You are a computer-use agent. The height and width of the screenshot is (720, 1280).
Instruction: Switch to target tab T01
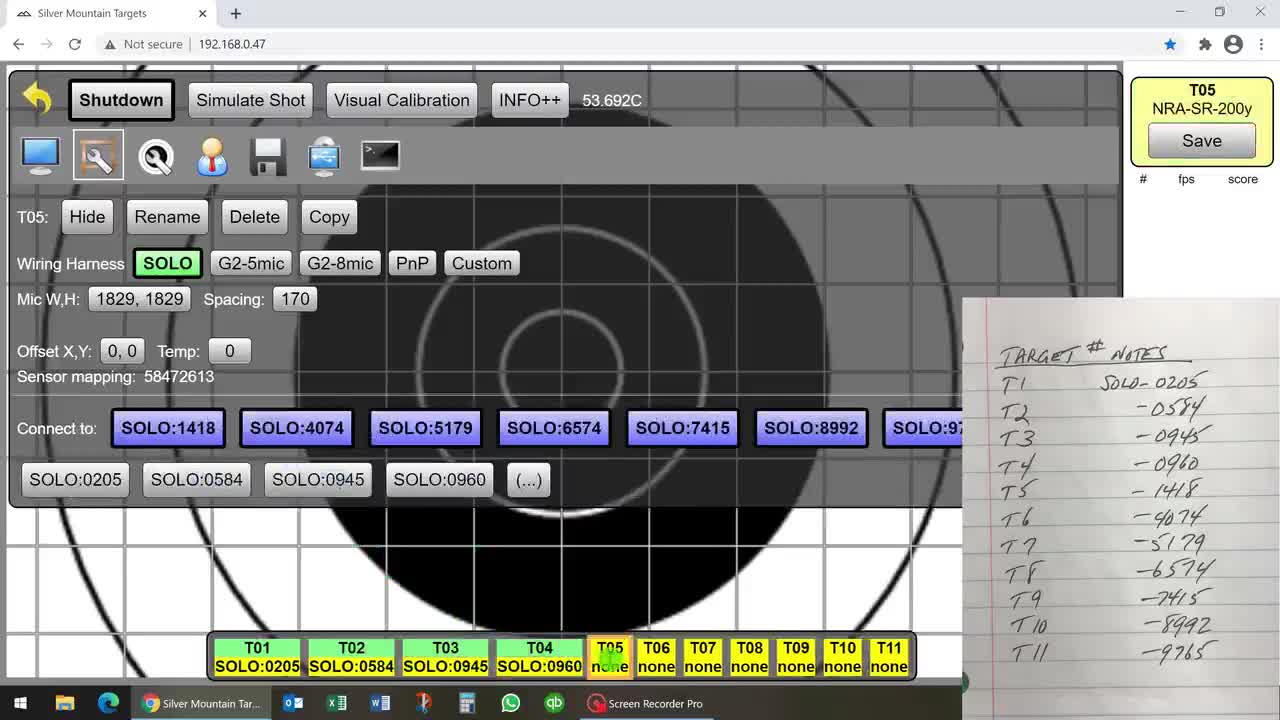pyautogui.click(x=257, y=657)
